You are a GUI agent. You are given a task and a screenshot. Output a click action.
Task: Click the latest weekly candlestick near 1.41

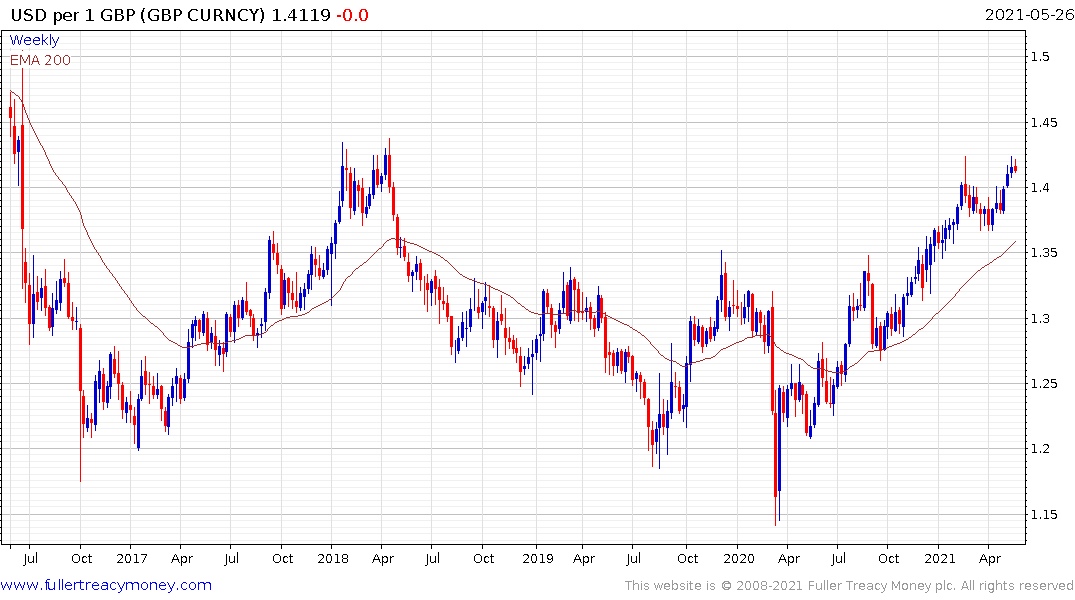tap(1015, 167)
